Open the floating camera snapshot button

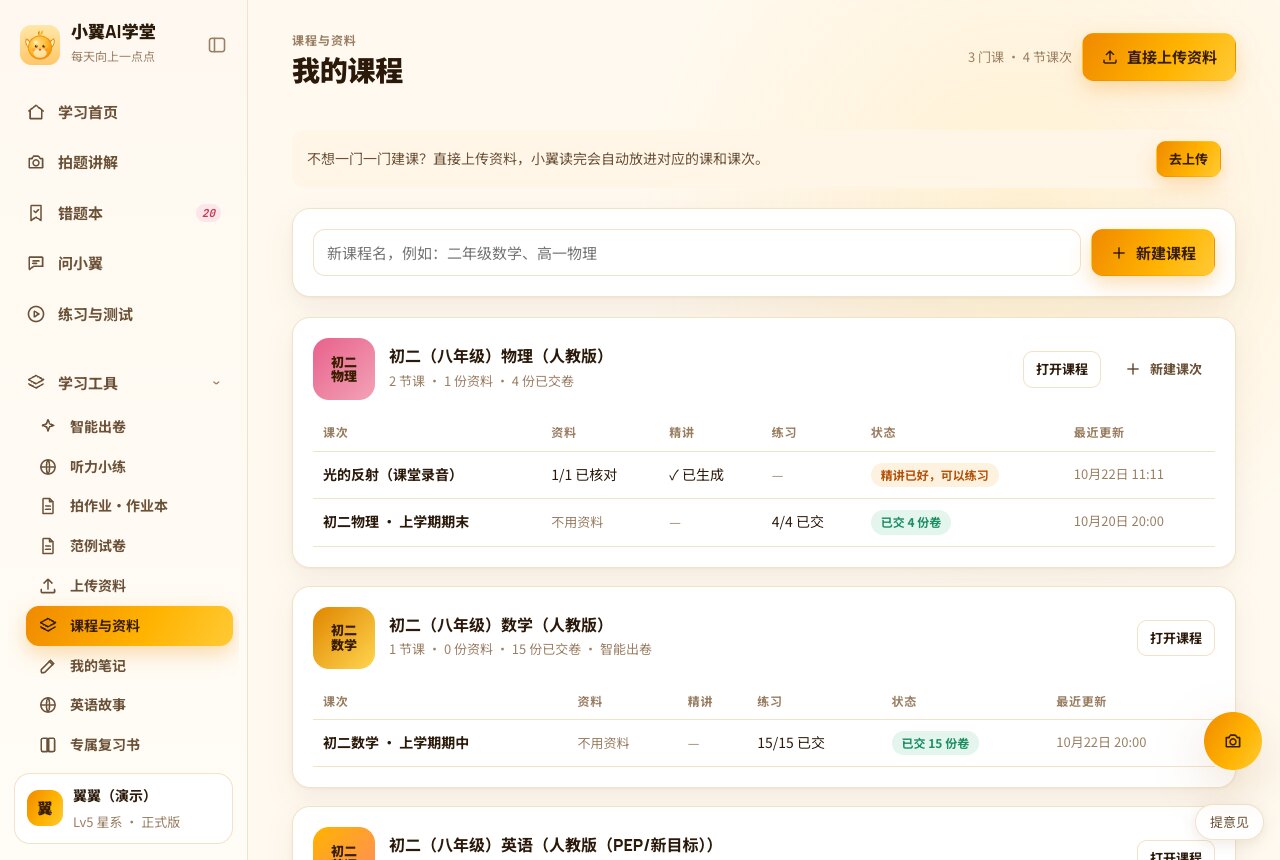[x=1233, y=741]
